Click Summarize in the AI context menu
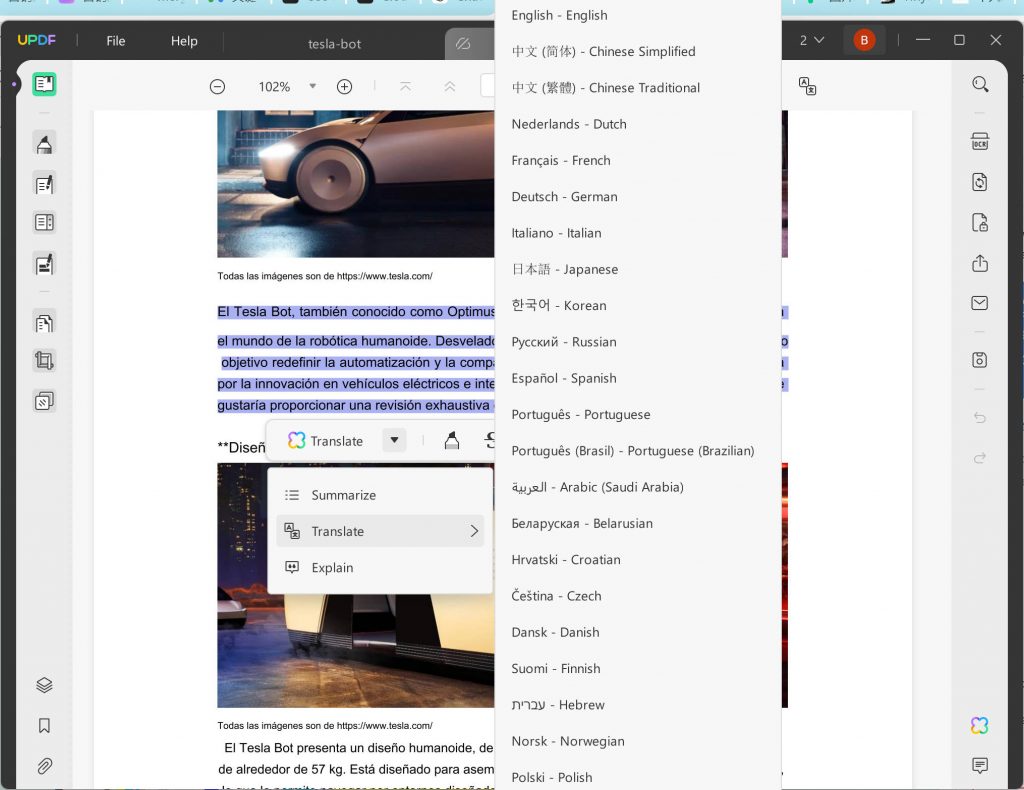The height and width of the screenshot is (790, 1024). 344,495
